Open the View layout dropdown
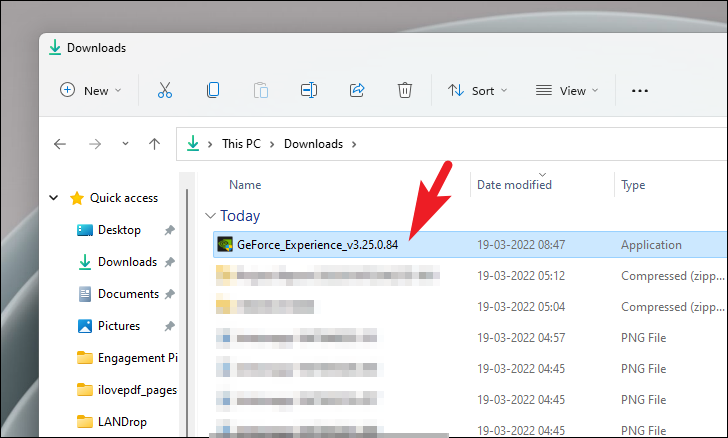Image resolution: width=728 pixels, height=438 pixels. (567, 91)
